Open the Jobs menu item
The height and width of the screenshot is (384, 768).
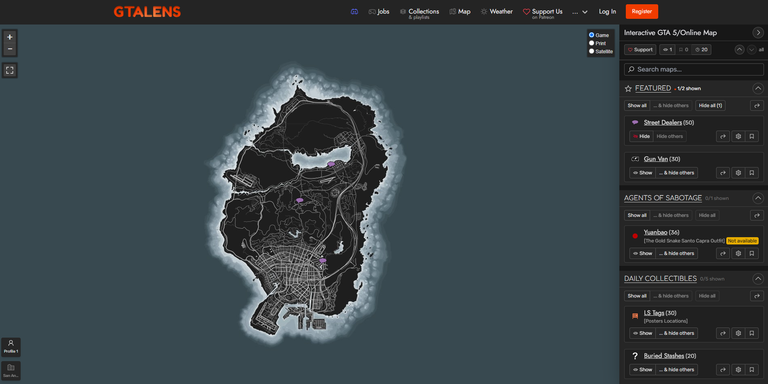(x=379, y=12)
